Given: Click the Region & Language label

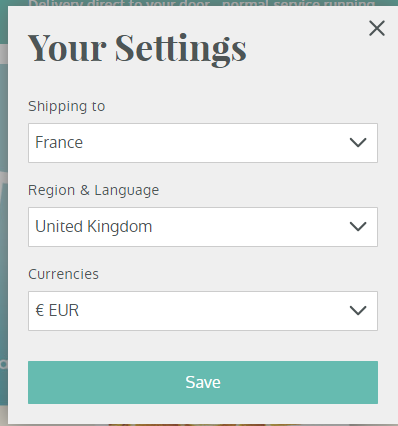Looking at the screenshot, I should tap(93, 191).
